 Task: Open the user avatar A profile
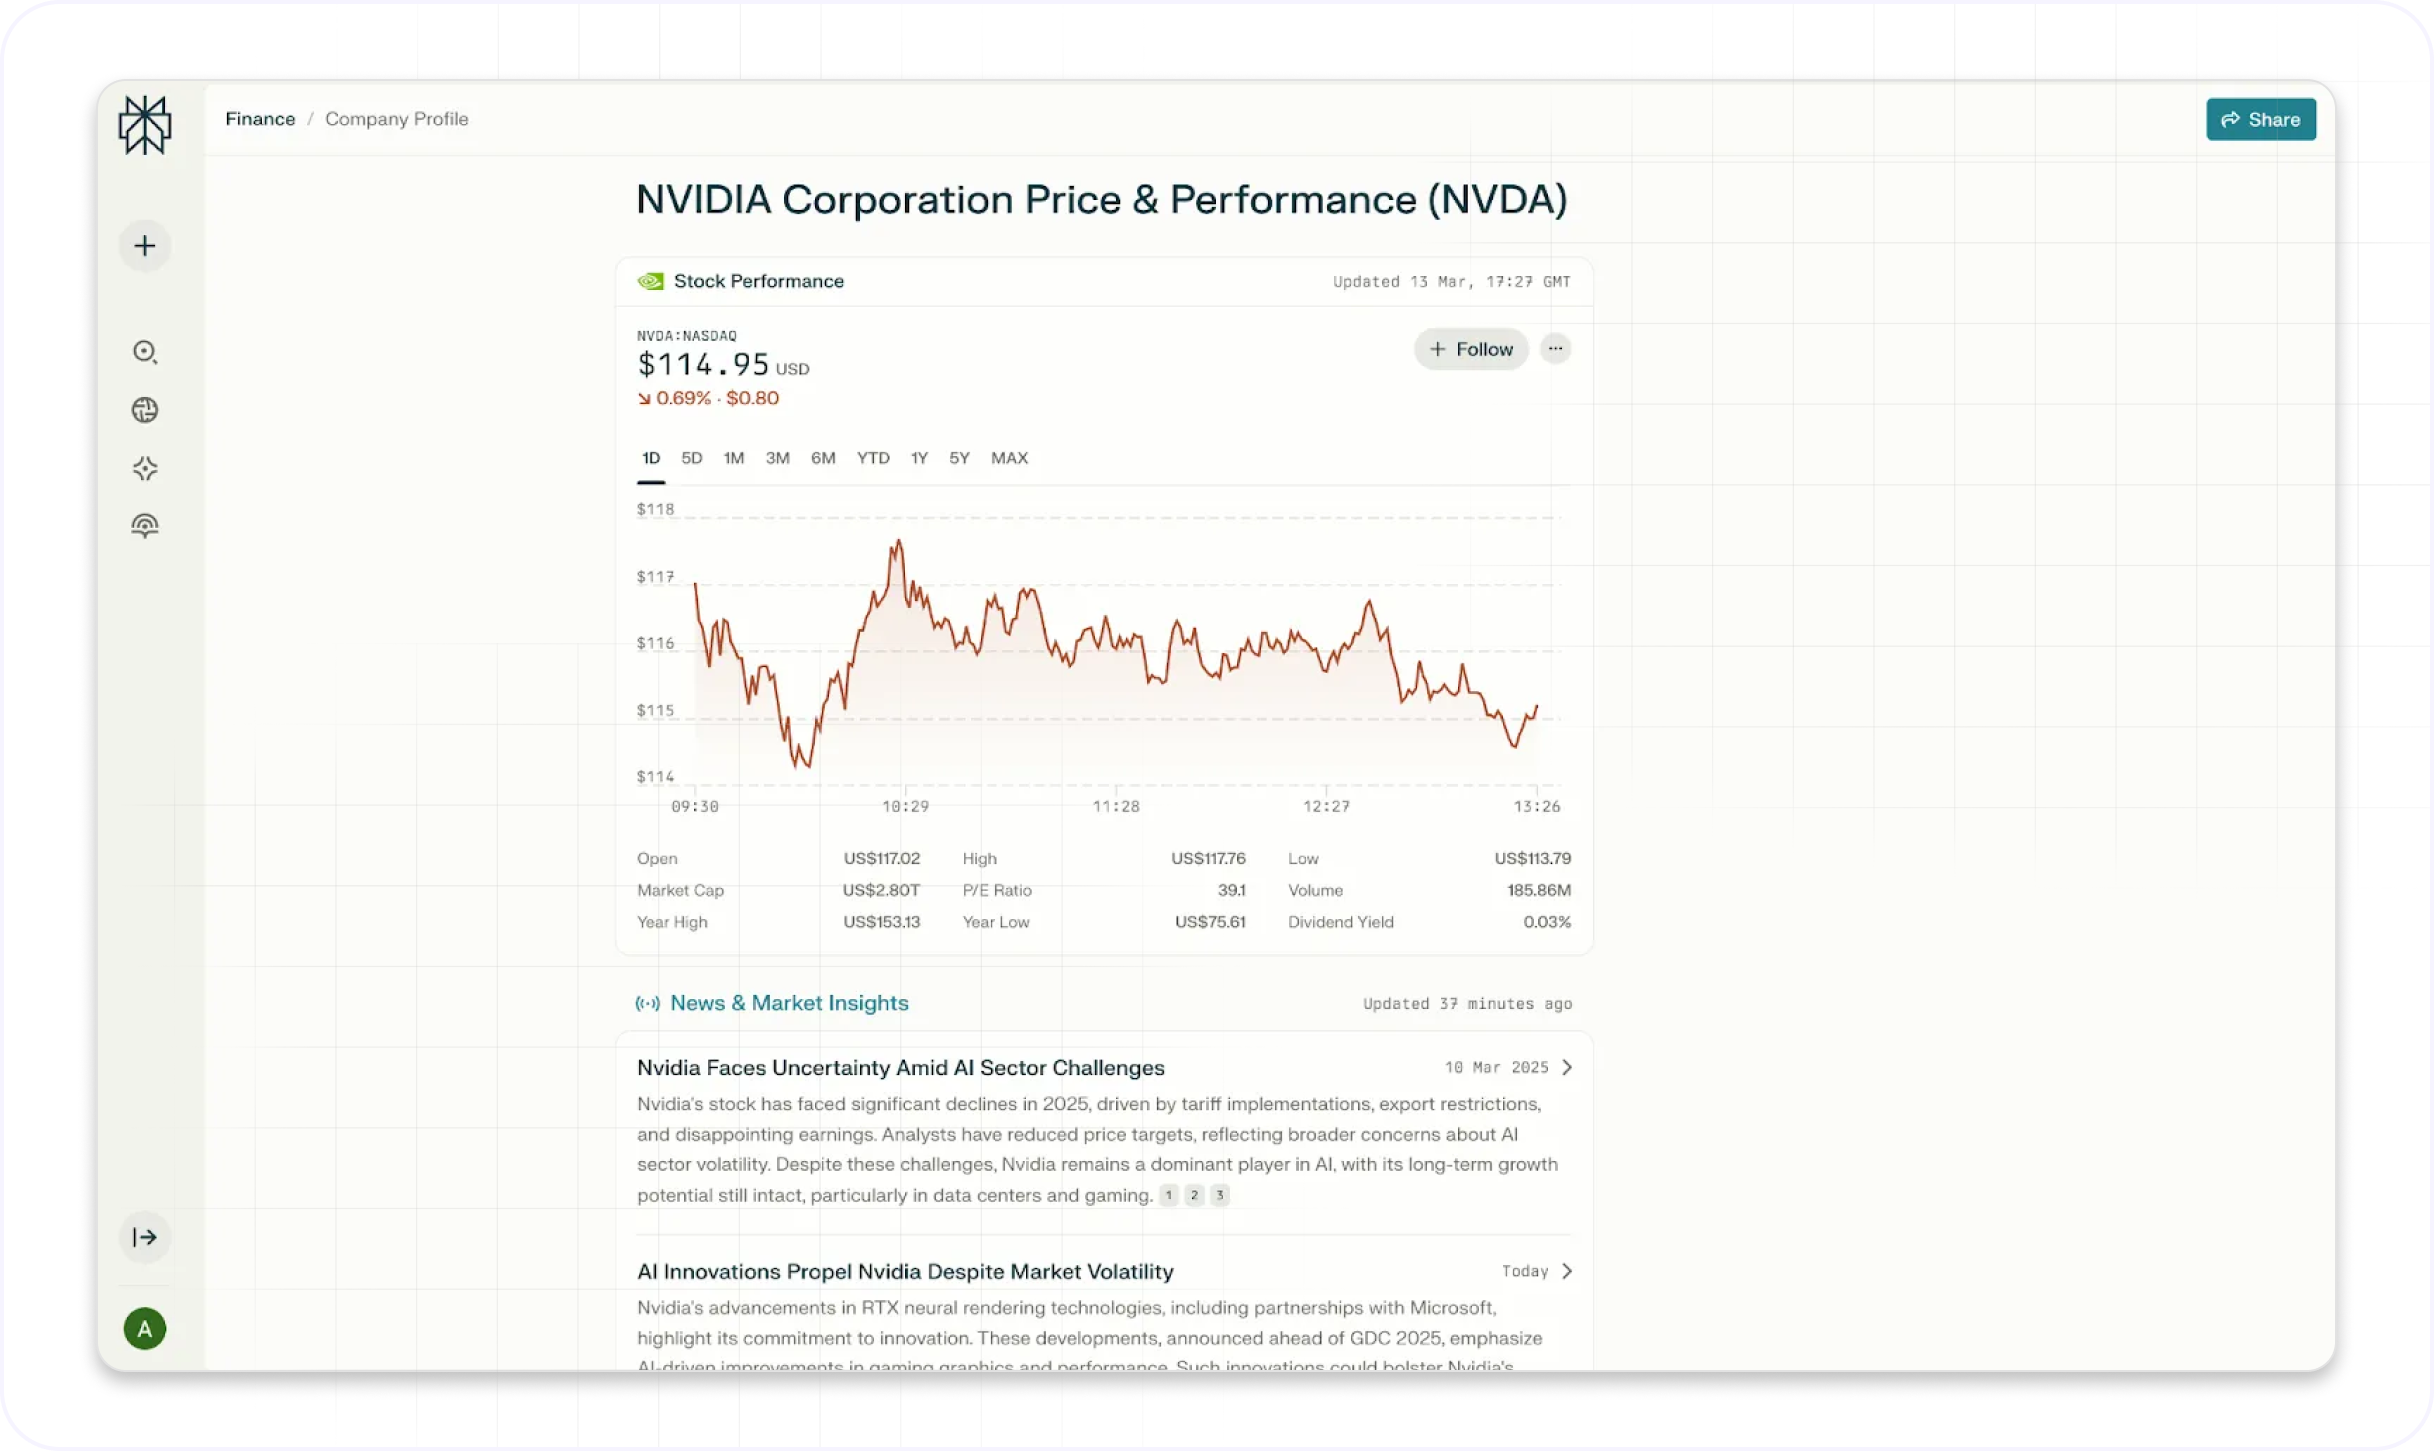coord(145,1329)
